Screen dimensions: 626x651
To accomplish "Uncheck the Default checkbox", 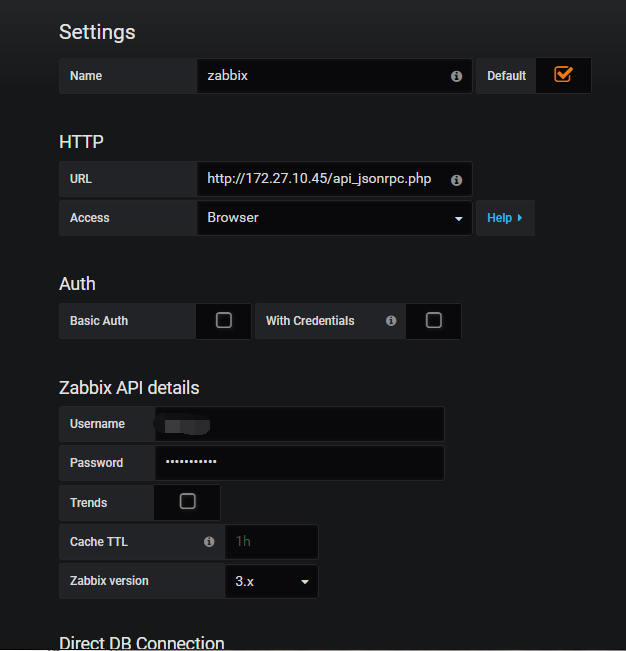I will [563, 75].
